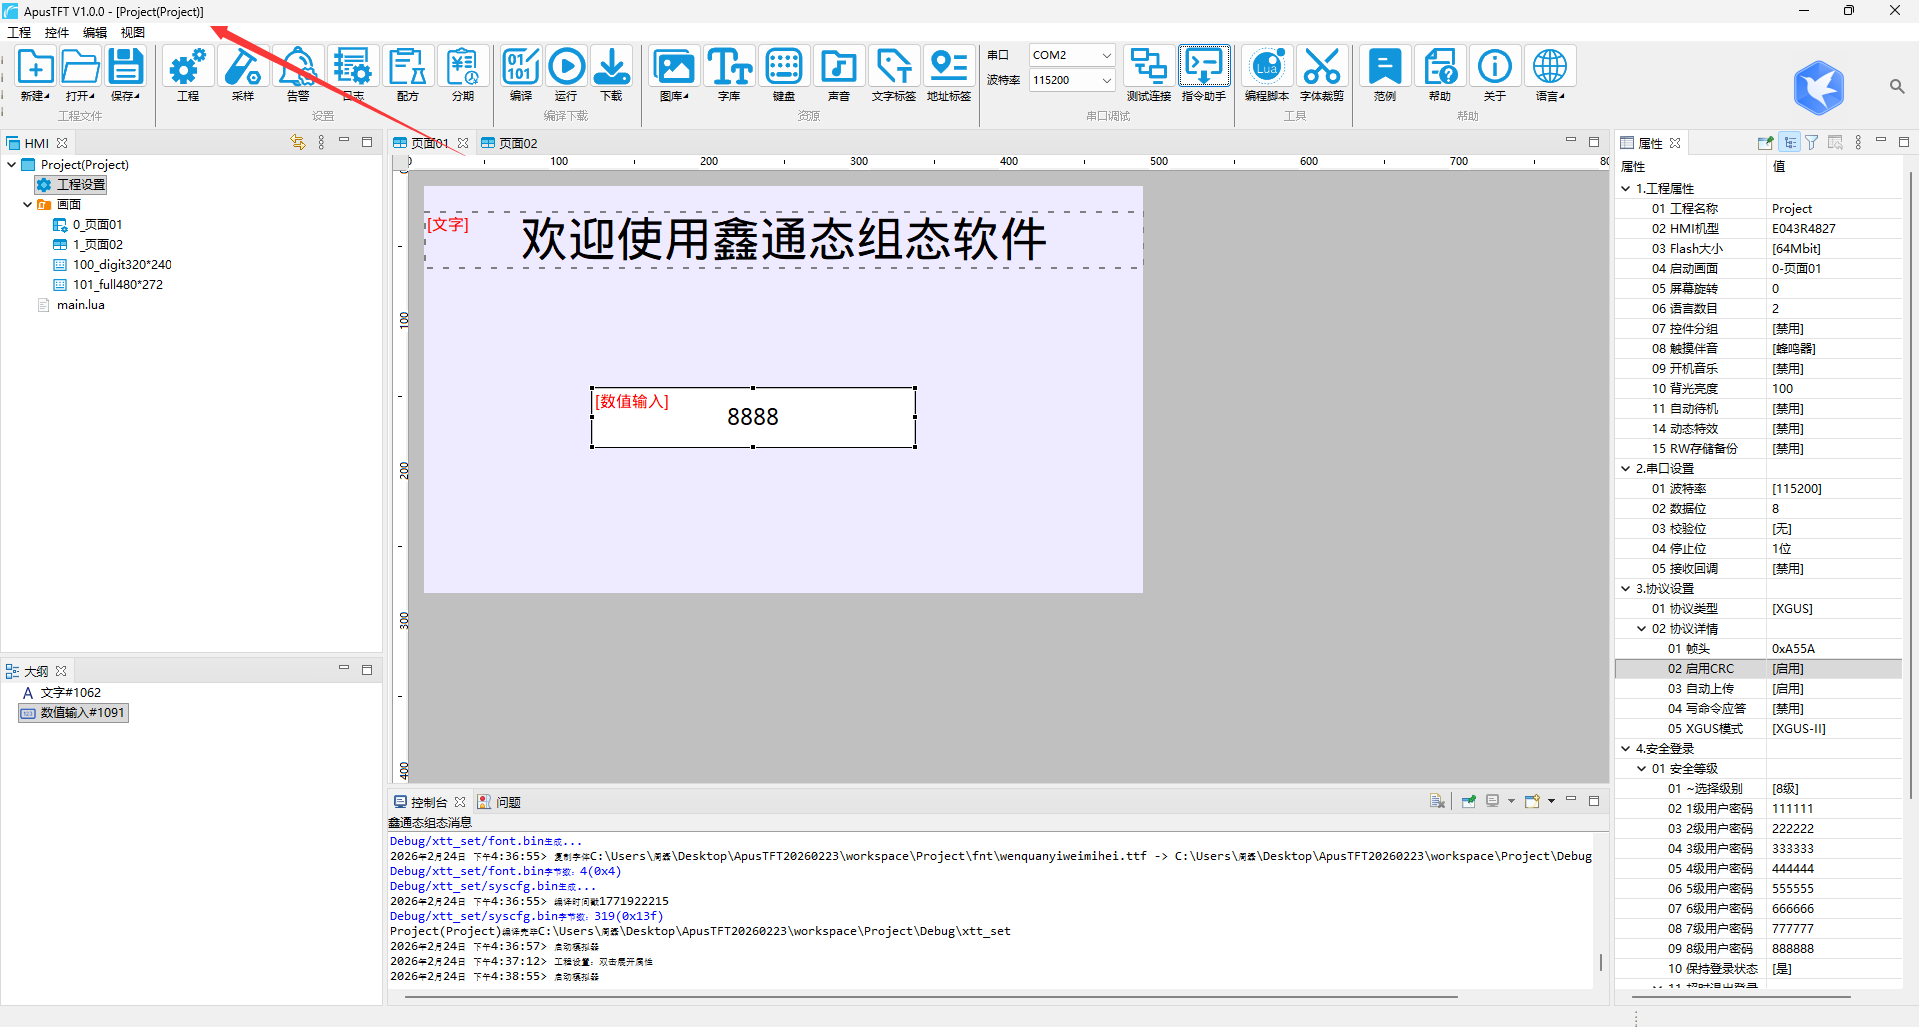This screenshot has height=1027, width=1919.
Task: Open the 编程脚本 Lua script tool
Action: click(1266, 68)
